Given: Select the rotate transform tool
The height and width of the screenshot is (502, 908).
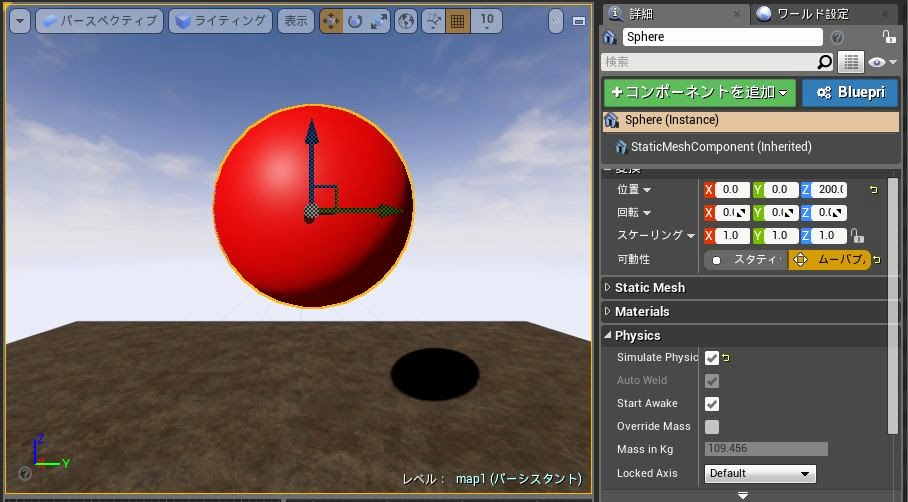Looking at the screenshot, I should pos(354,21).
